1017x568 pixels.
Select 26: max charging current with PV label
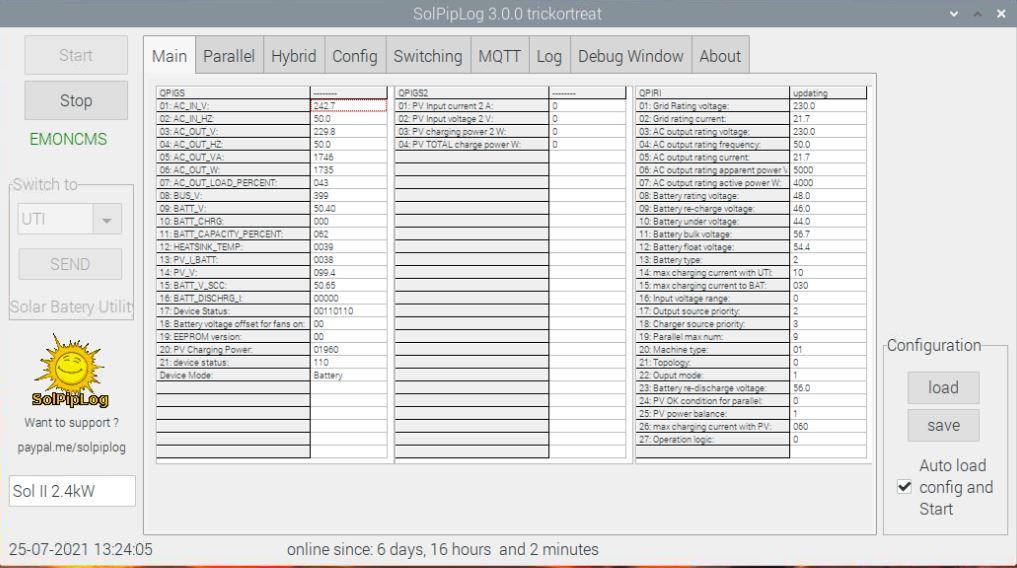click(x=712, y=427)
